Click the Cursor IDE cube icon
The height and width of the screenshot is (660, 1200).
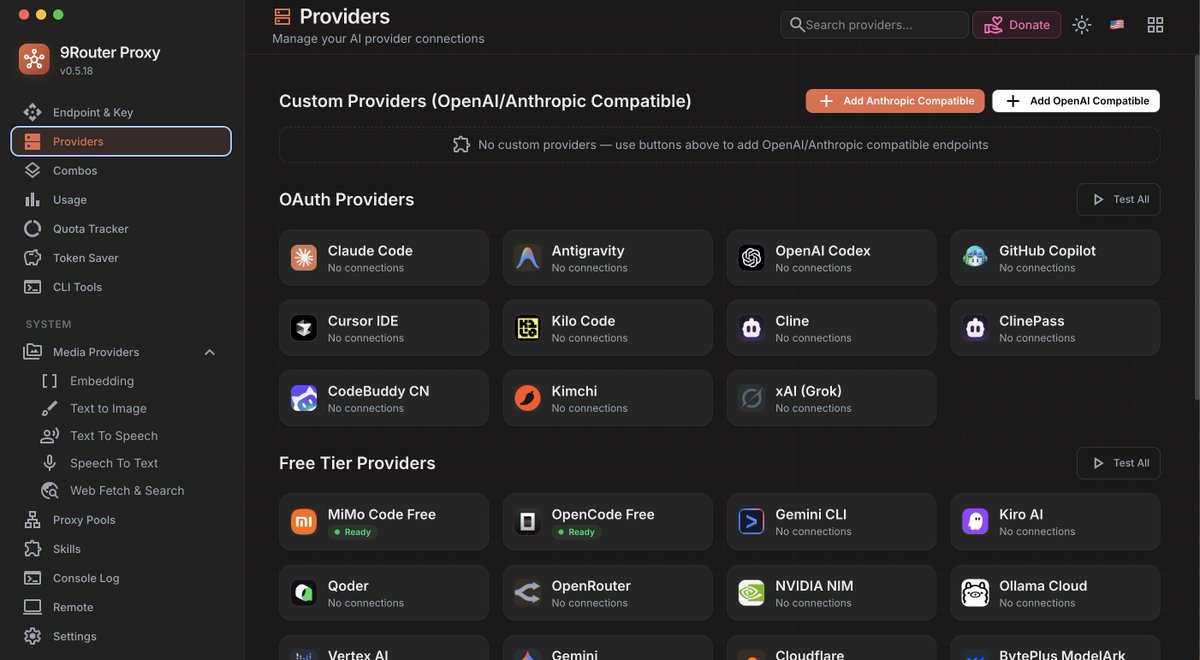(304, 328)
